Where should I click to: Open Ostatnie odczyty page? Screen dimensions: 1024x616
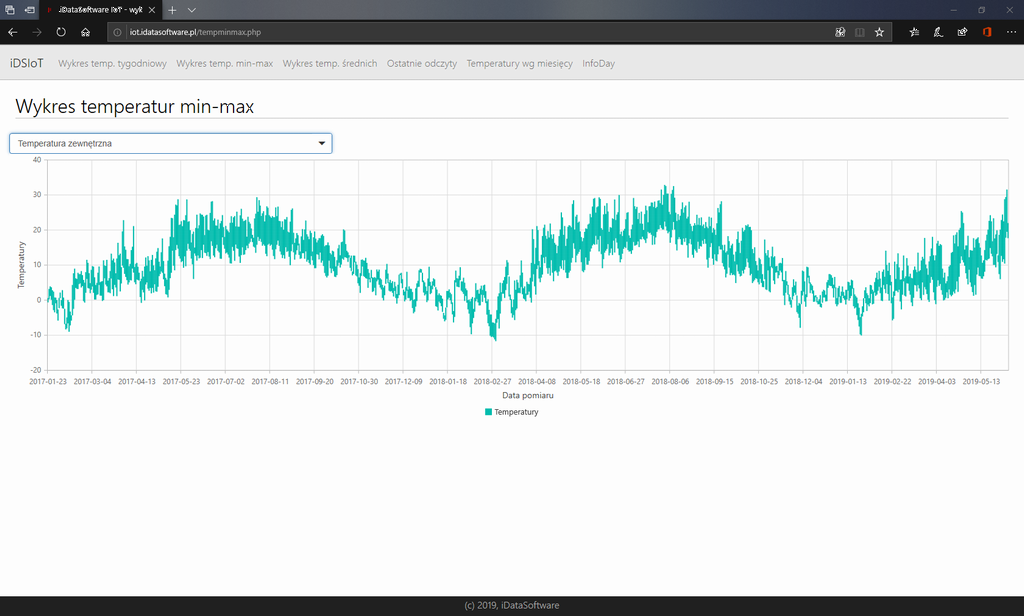(422, 63)
